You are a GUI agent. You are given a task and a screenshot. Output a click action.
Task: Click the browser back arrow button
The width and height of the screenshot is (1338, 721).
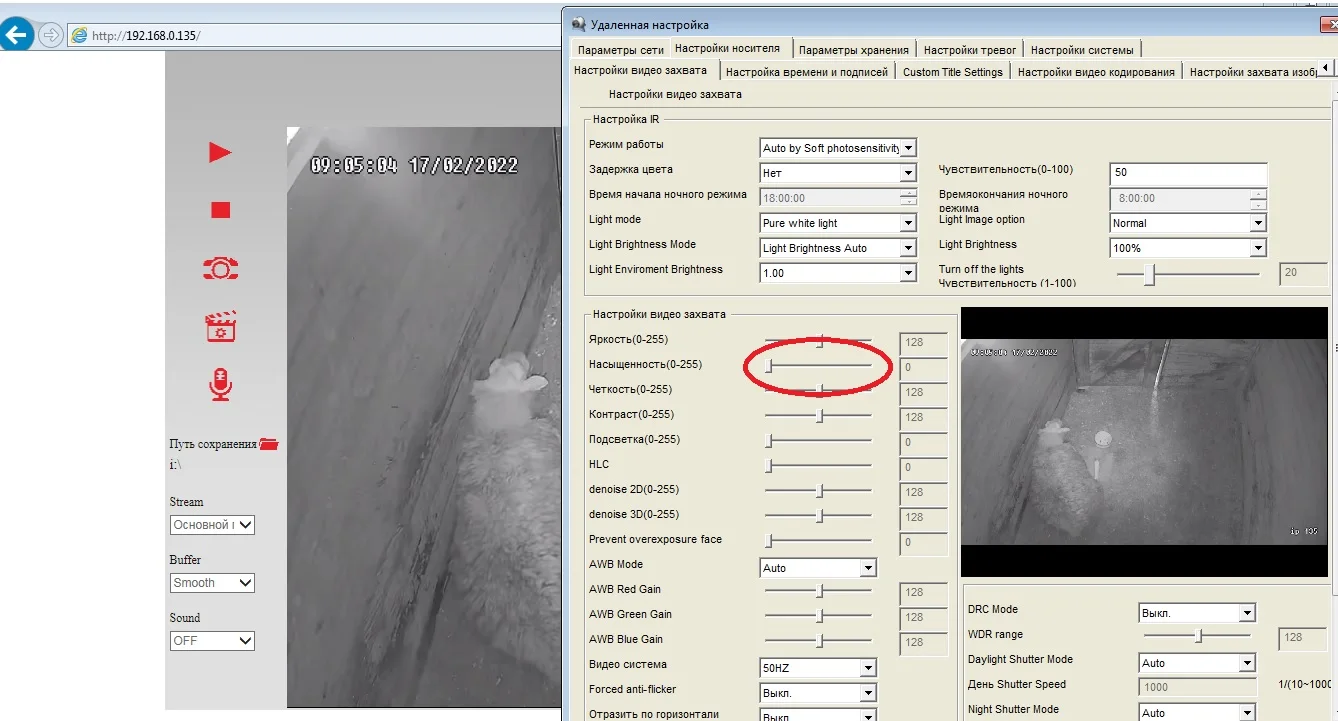click(17, 36)
